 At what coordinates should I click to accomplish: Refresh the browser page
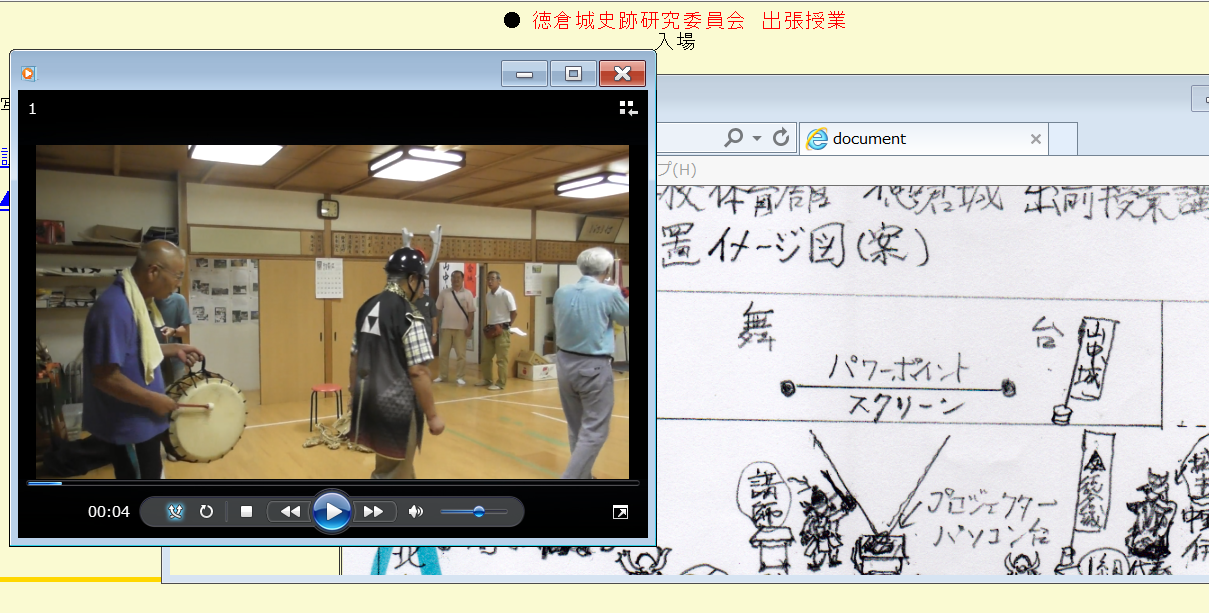[781, 138]
